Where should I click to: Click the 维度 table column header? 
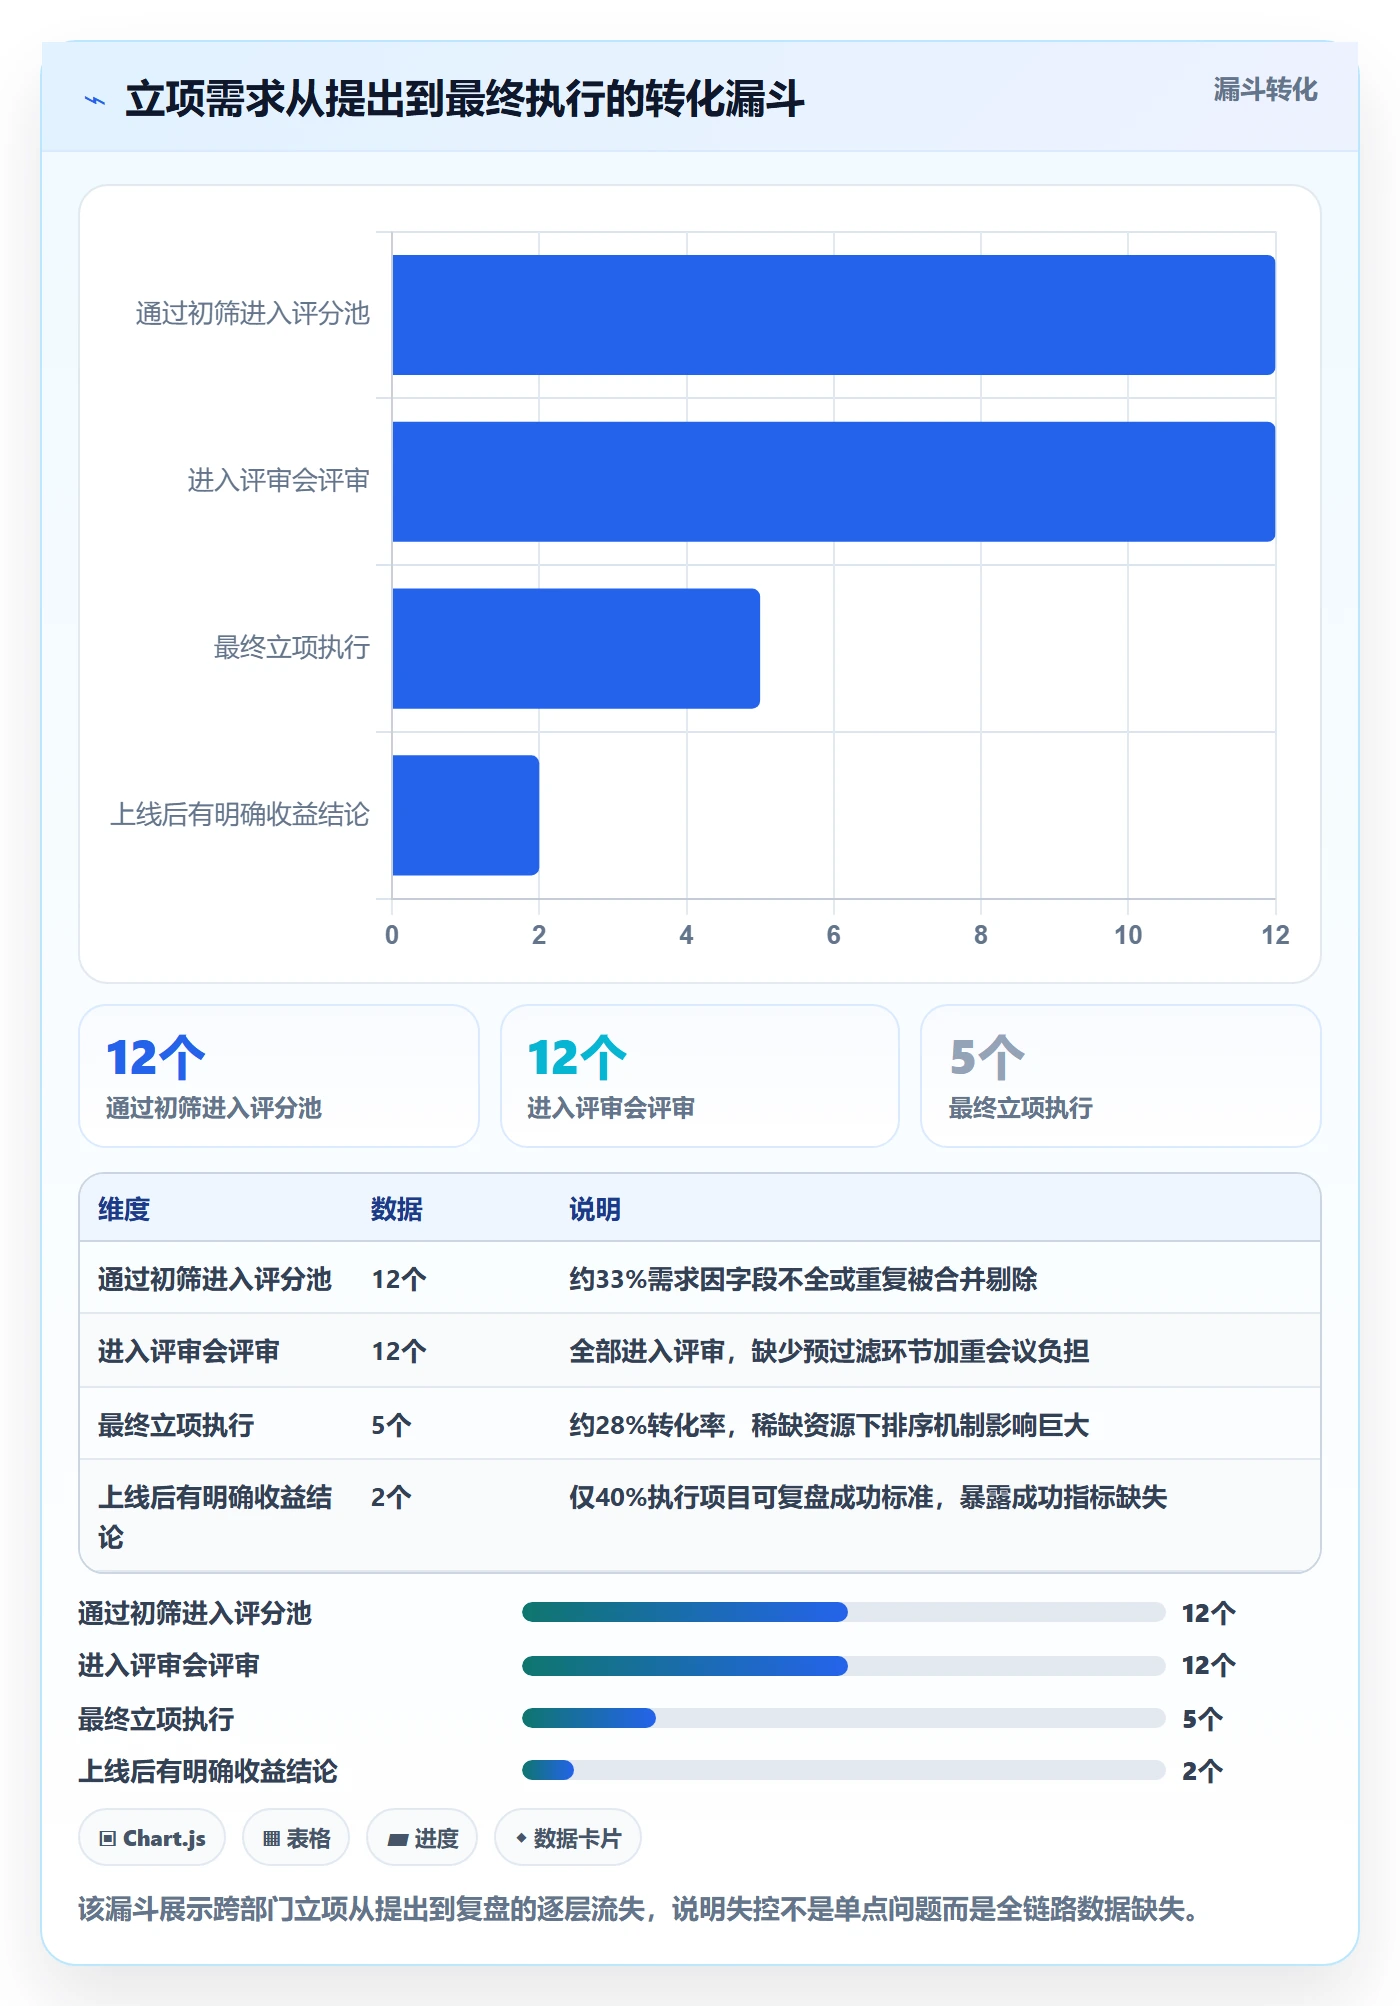[x=124, y=1209]
